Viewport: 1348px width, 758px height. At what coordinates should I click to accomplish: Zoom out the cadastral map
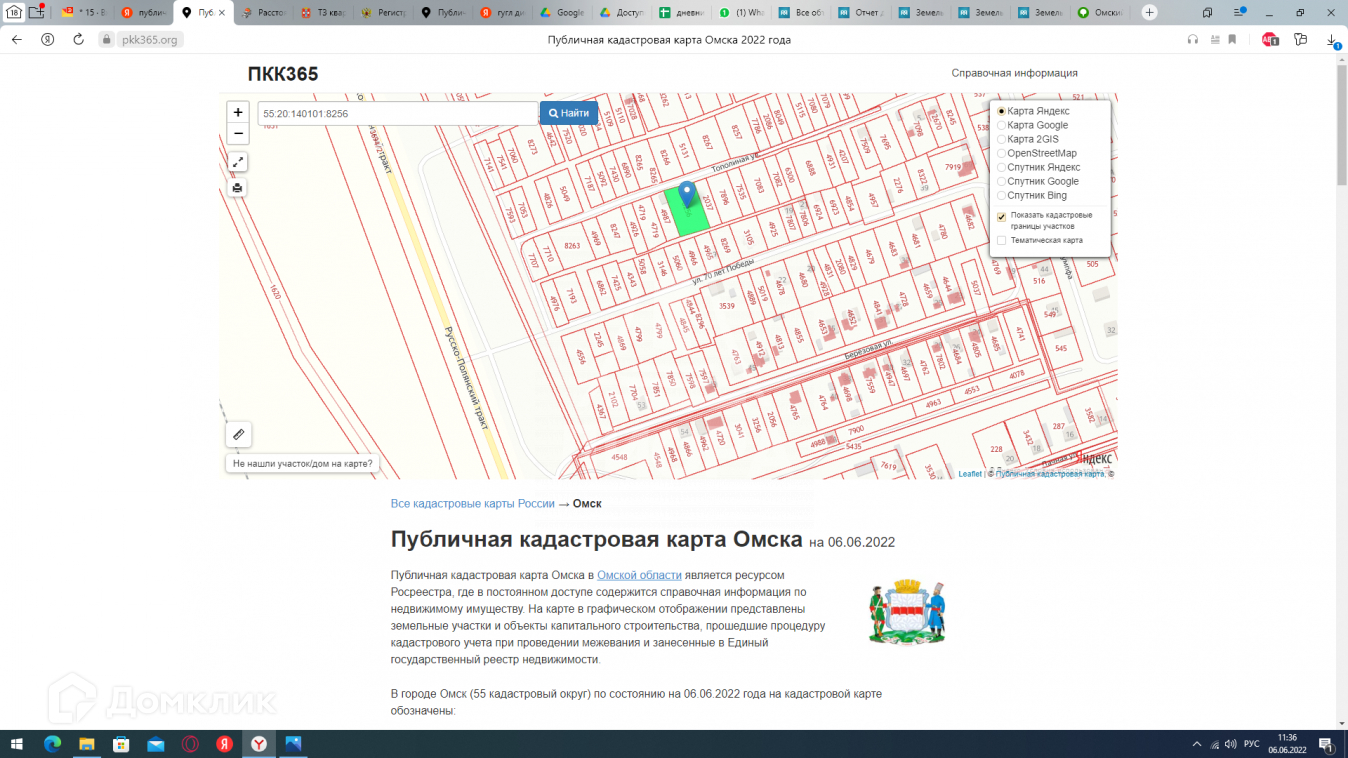tap(238, 134)
